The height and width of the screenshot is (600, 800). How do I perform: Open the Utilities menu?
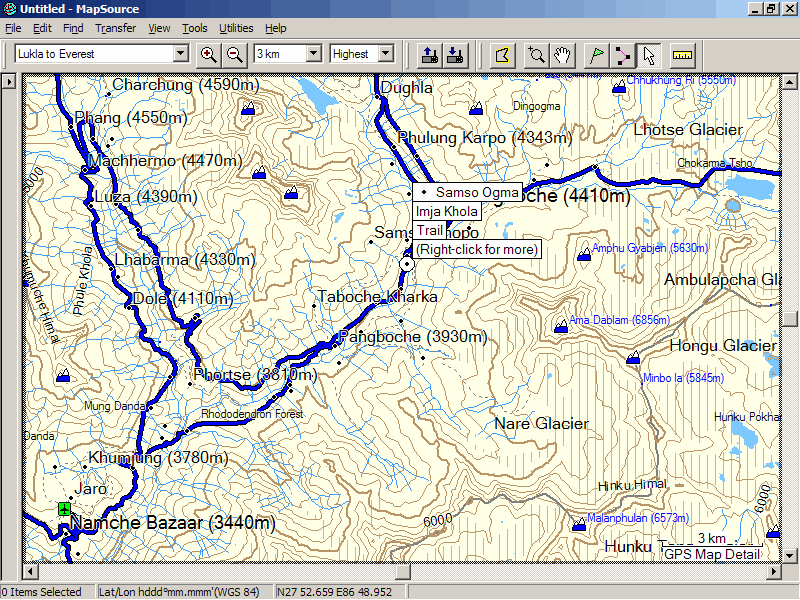[x=236, y=28]
